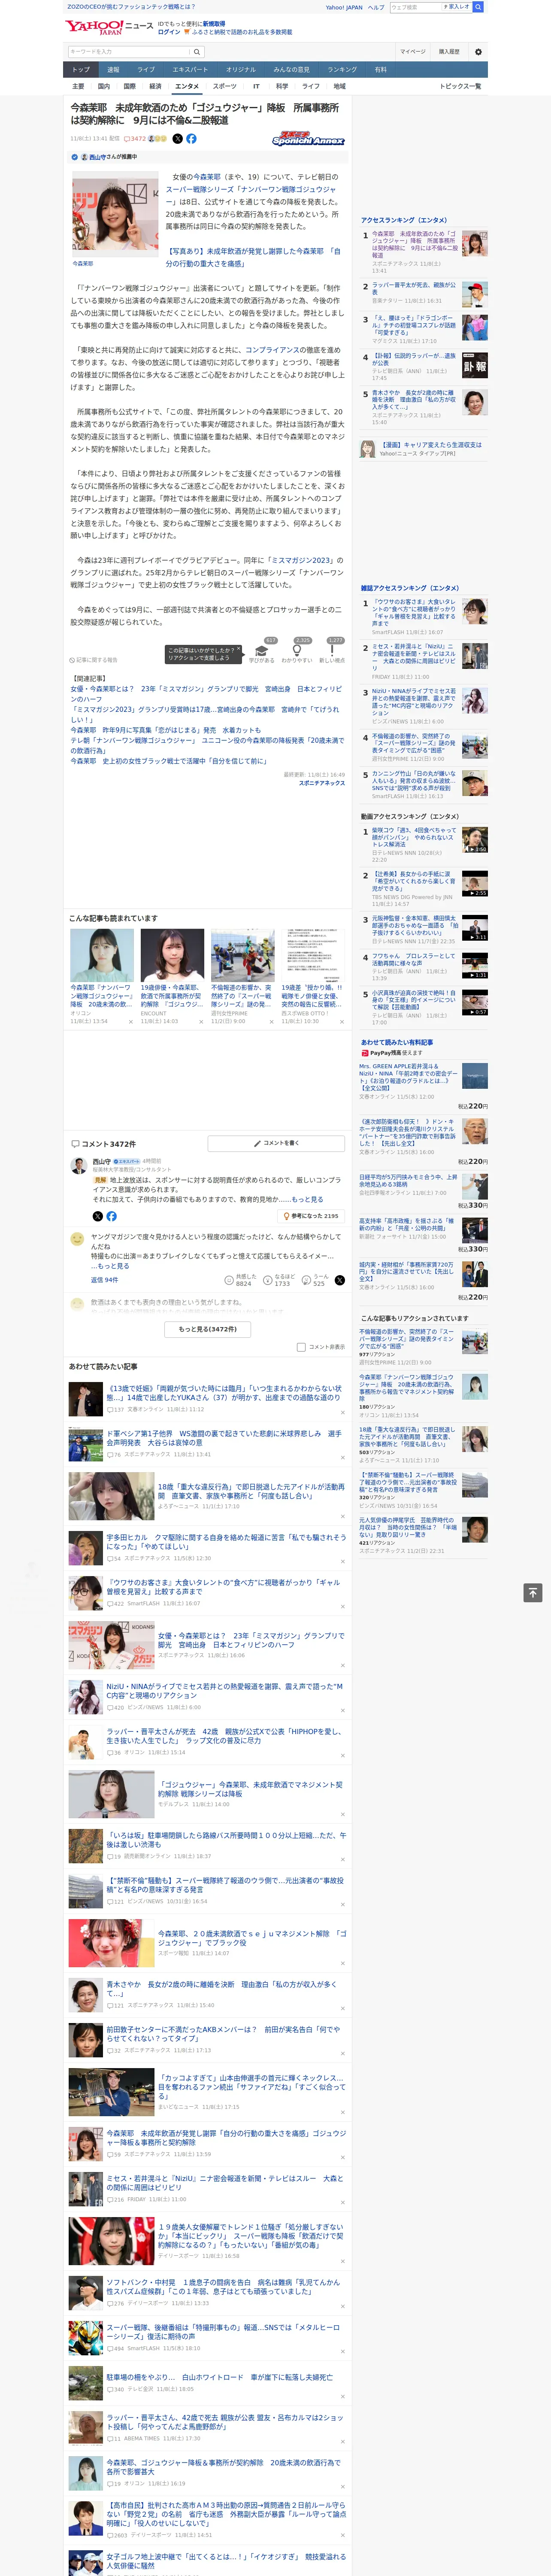The image size is (551, 2576).
Task: Open settings via the gear icon
Action: pos(478,52)
